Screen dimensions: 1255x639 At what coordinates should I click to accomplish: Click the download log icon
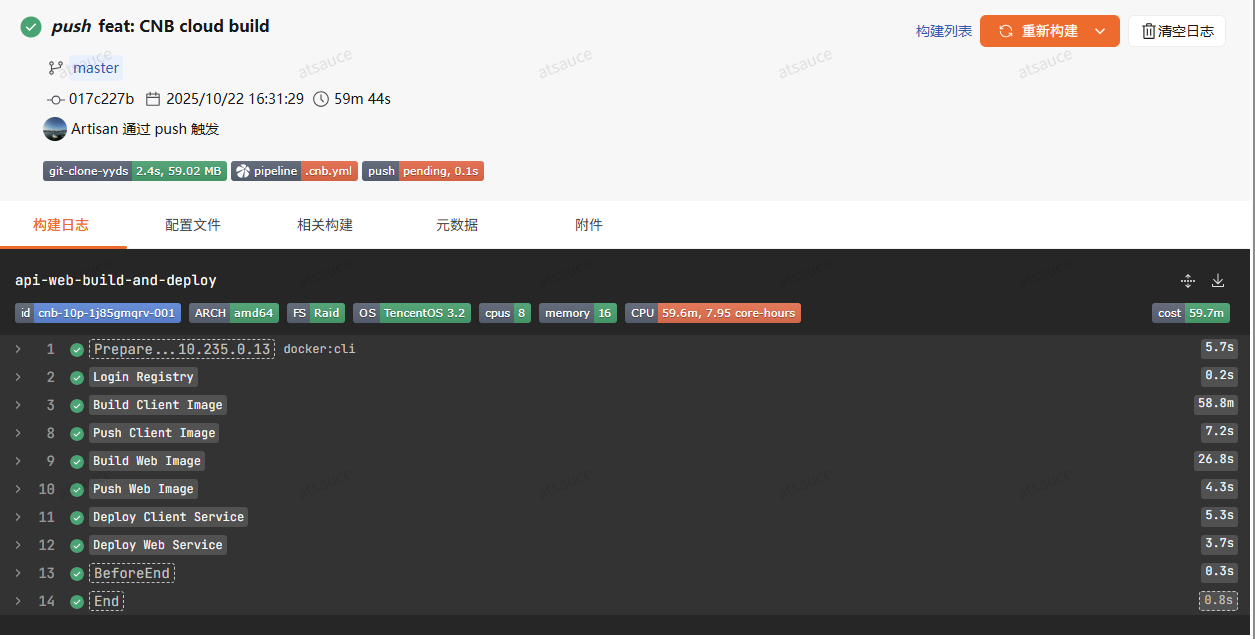click(1218, 281)
